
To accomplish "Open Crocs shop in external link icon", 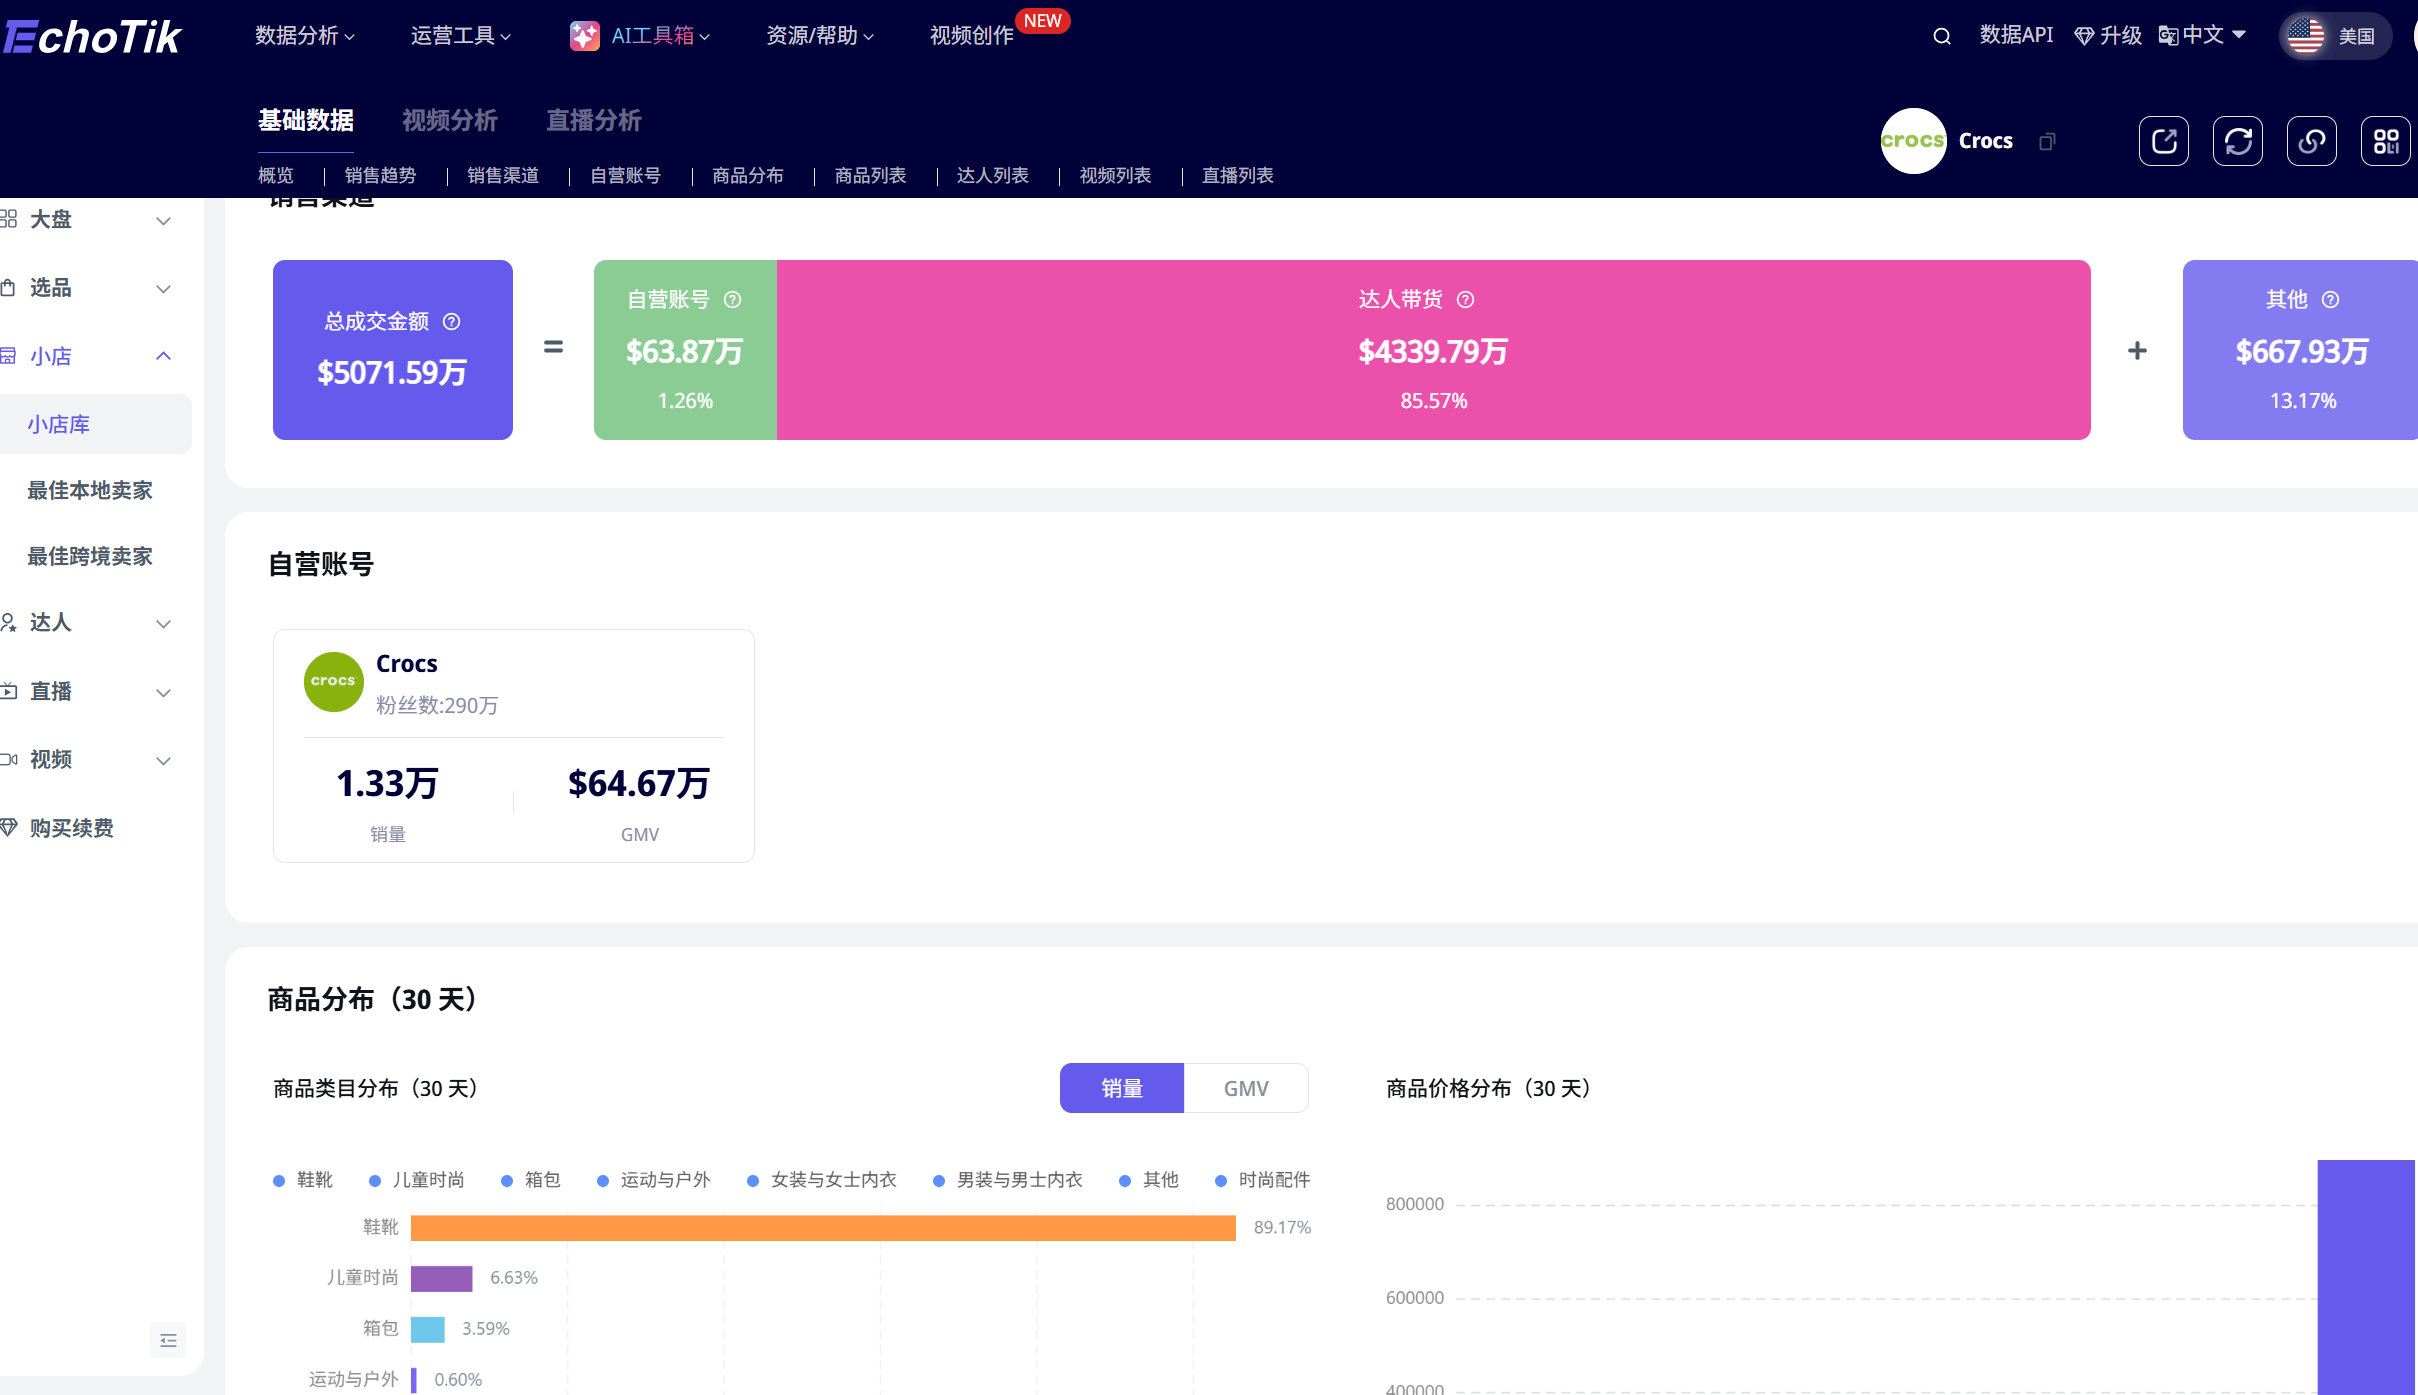I will click(x=2163, y=140).
